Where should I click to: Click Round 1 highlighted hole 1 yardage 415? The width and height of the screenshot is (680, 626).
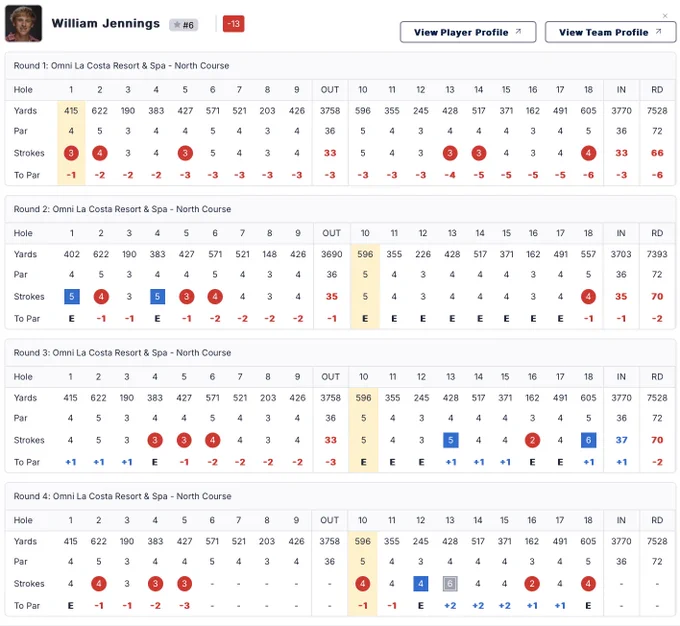[x=71, y=111]
